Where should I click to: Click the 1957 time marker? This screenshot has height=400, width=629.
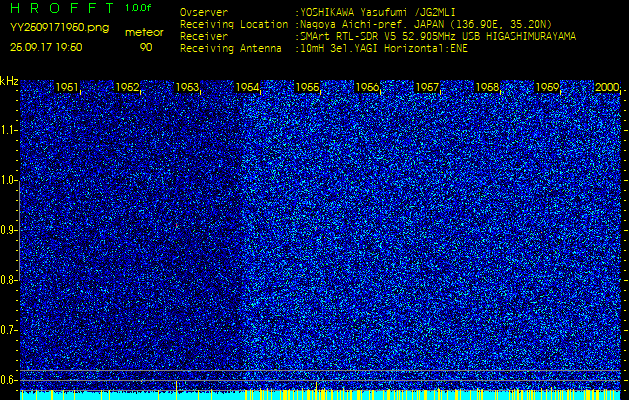pyautogui.click(x=427, y=87)
